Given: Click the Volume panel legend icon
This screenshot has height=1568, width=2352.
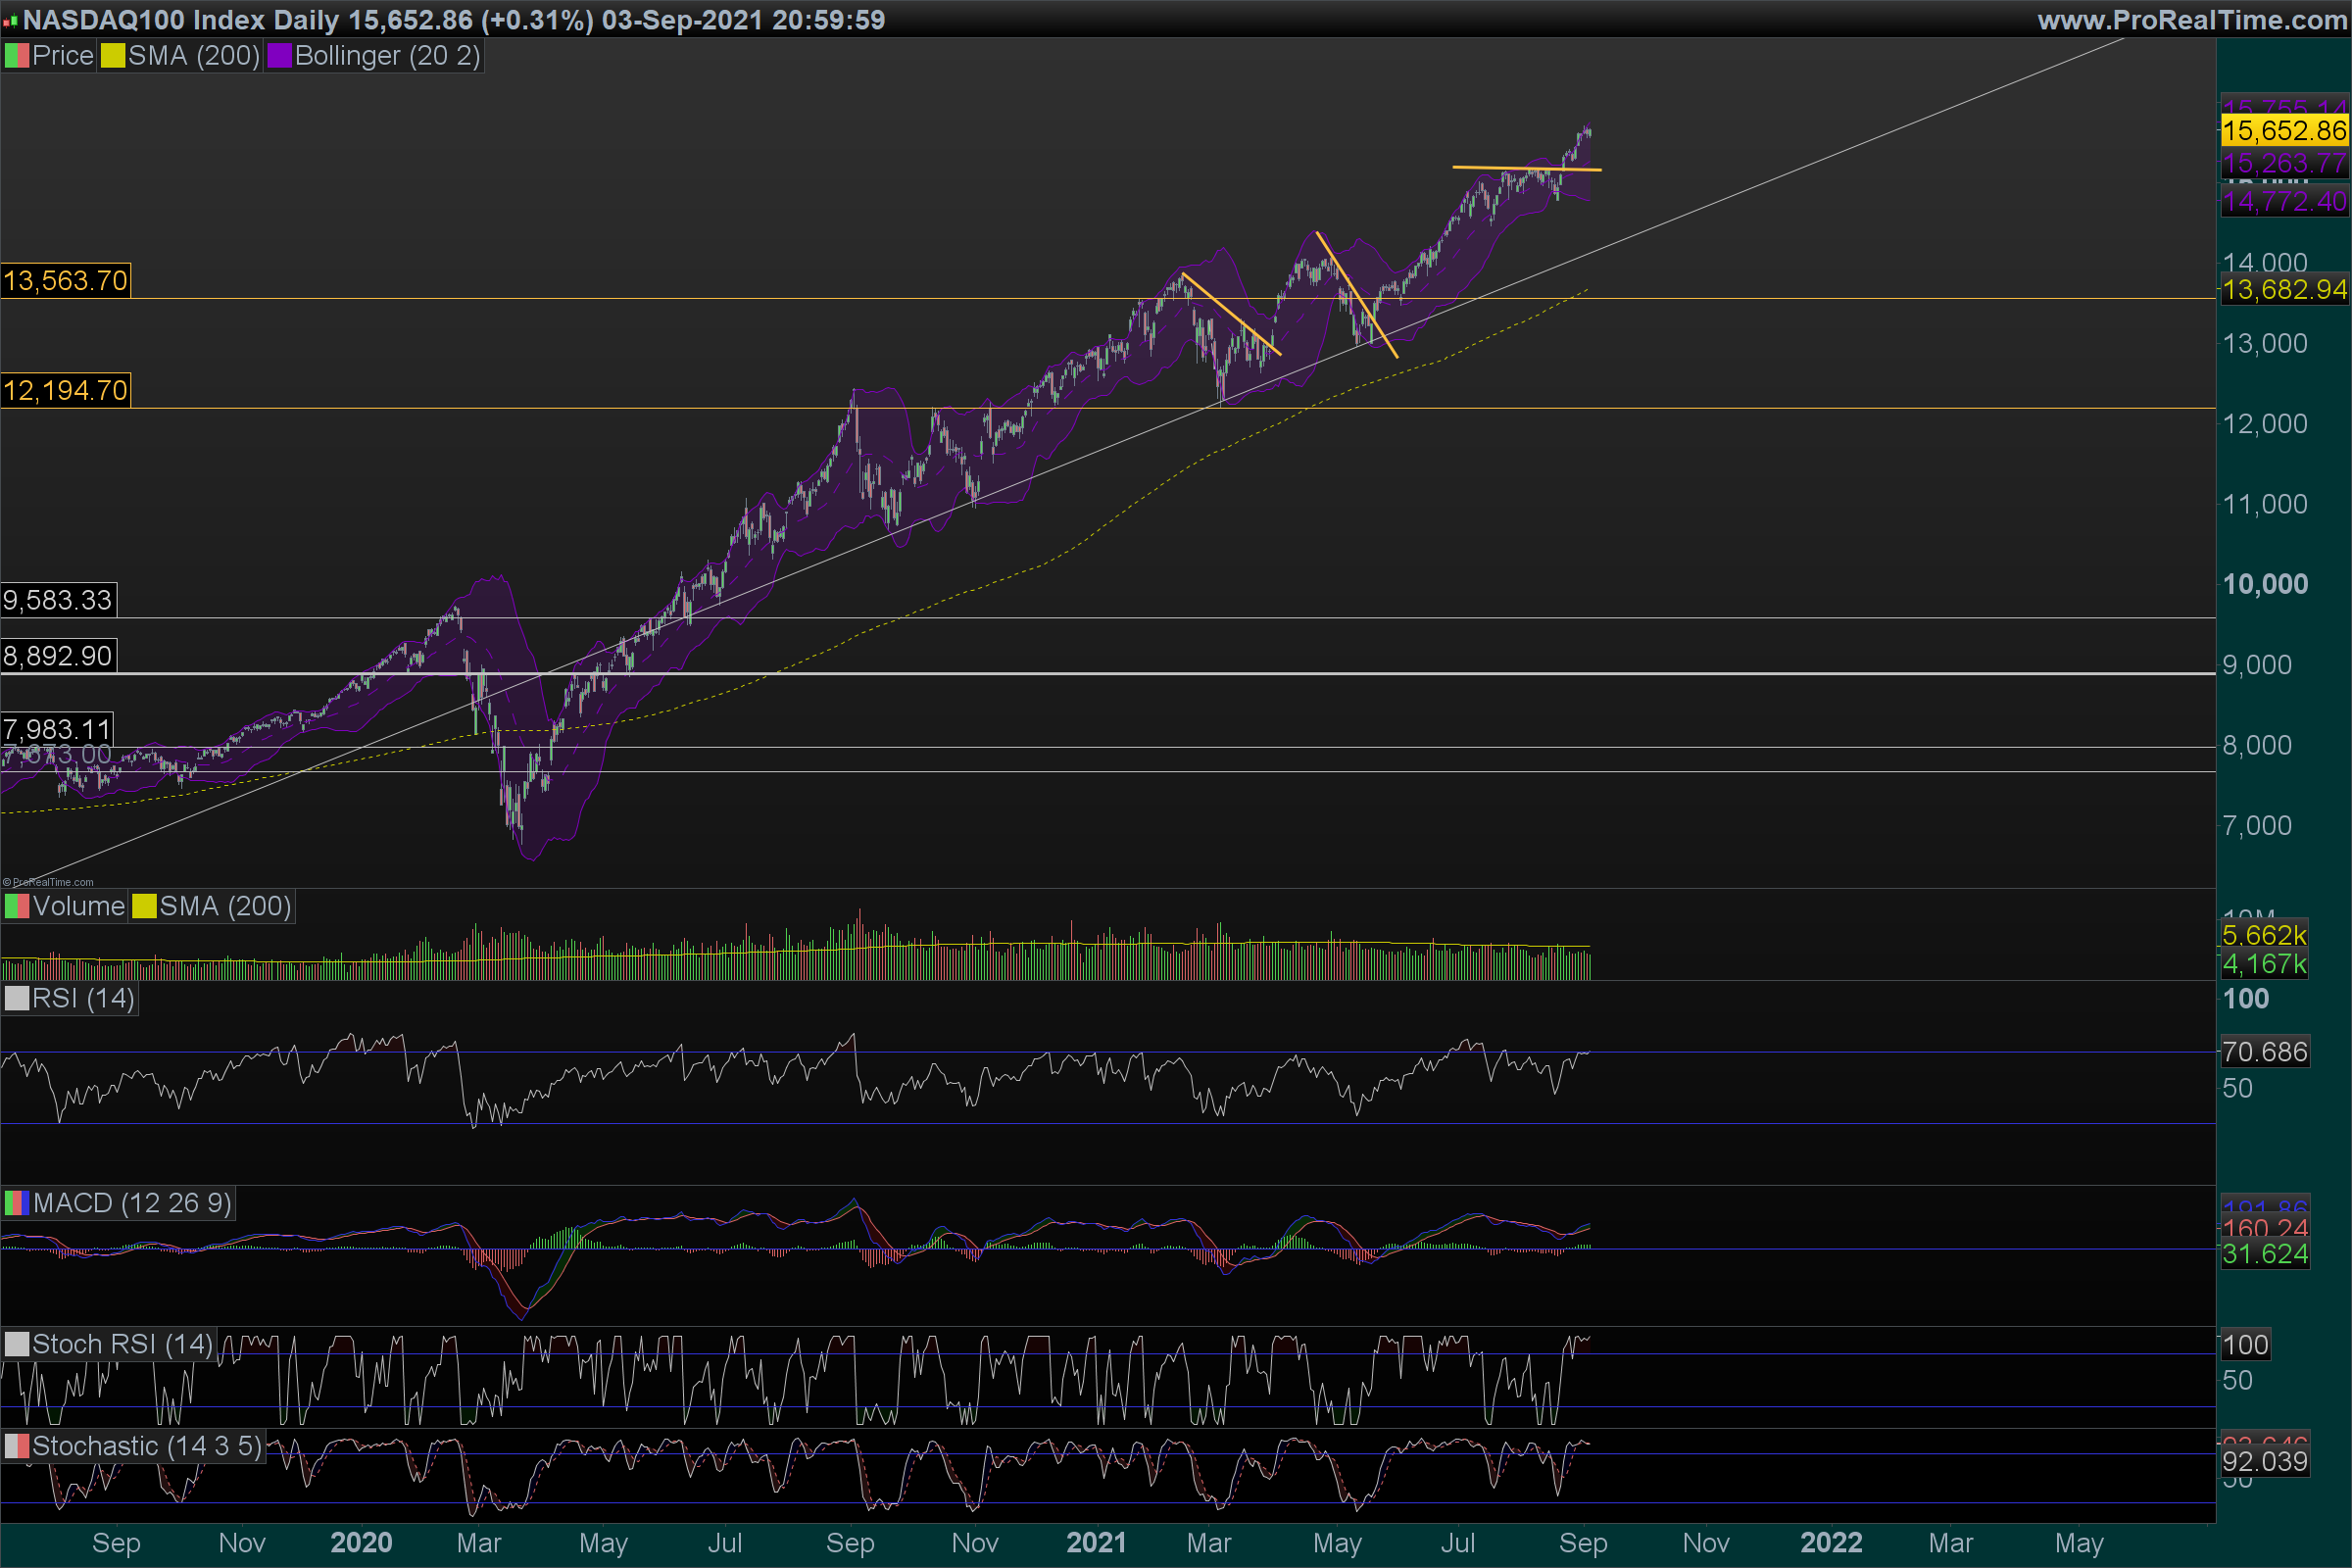Looking at the screenshot, I should [16, 907].
